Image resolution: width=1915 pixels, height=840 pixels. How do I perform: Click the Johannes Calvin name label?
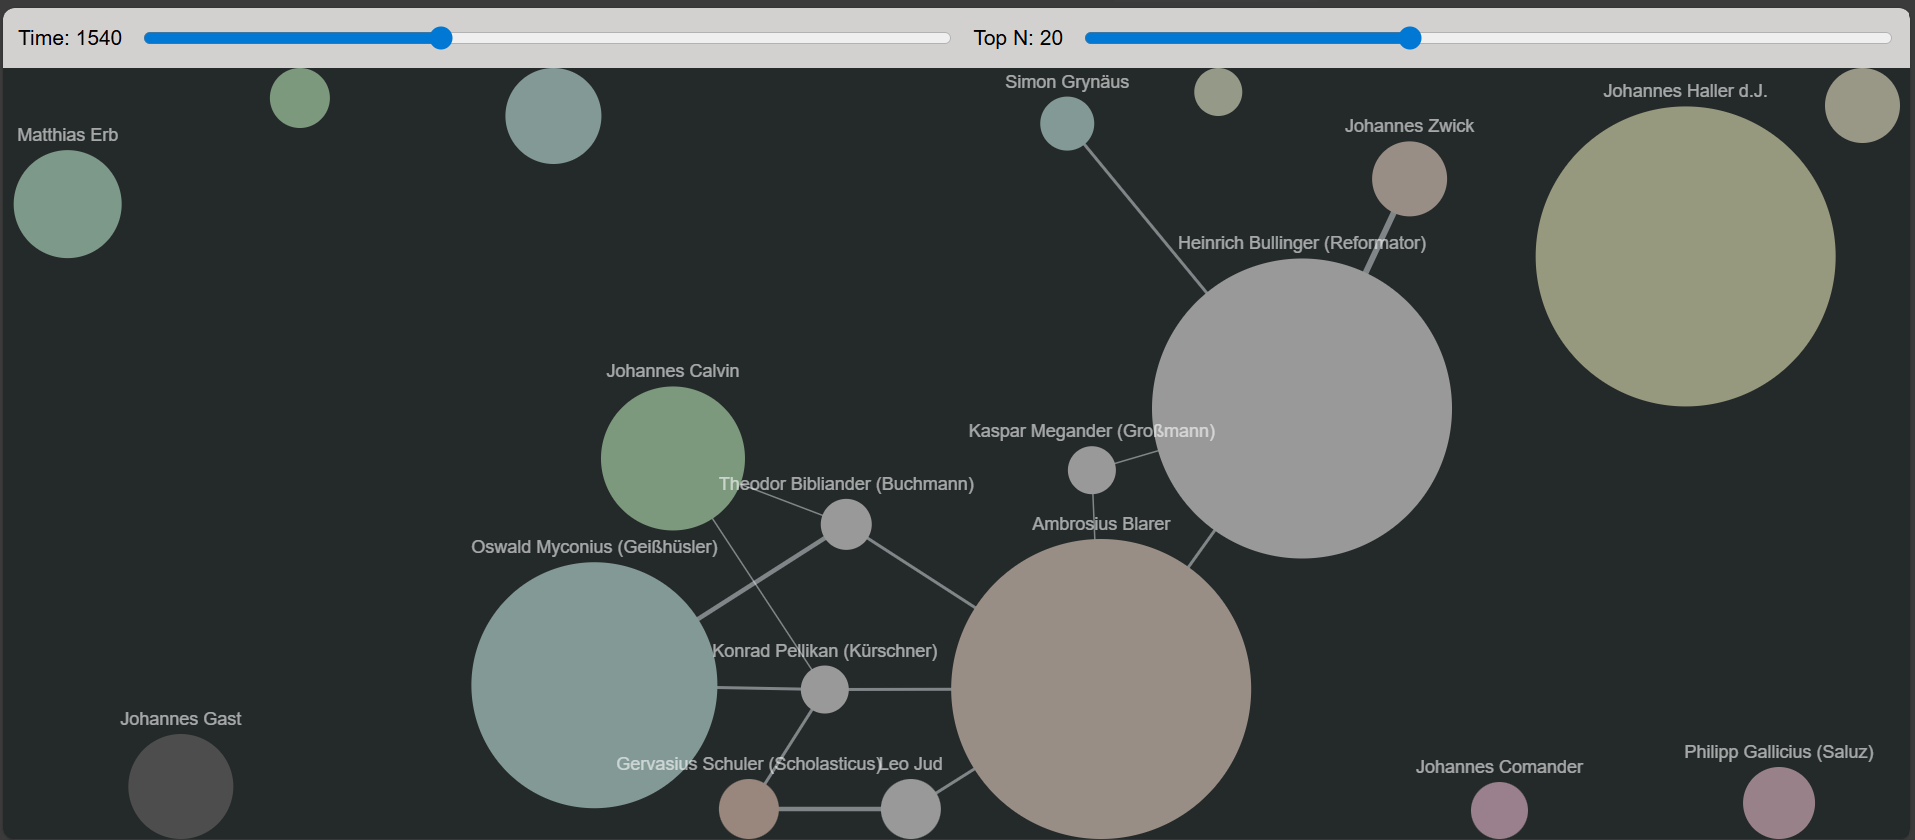pos(672,371)
